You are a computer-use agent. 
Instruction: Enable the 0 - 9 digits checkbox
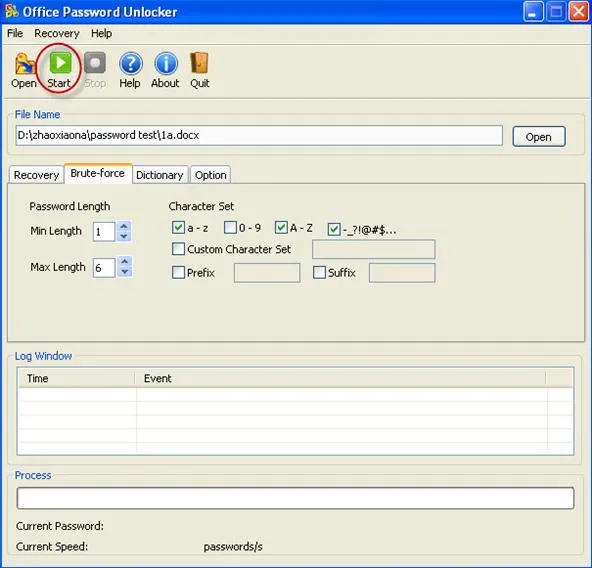pos(230,227)
